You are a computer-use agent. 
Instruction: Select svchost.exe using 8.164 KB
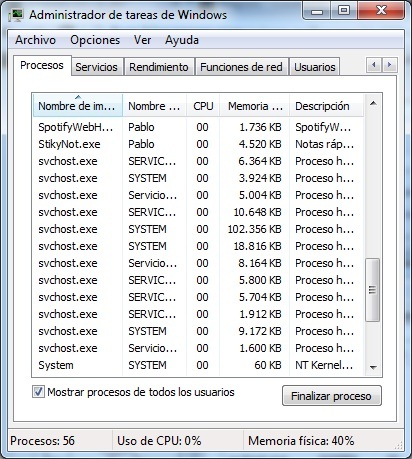[x=198, y=263]
